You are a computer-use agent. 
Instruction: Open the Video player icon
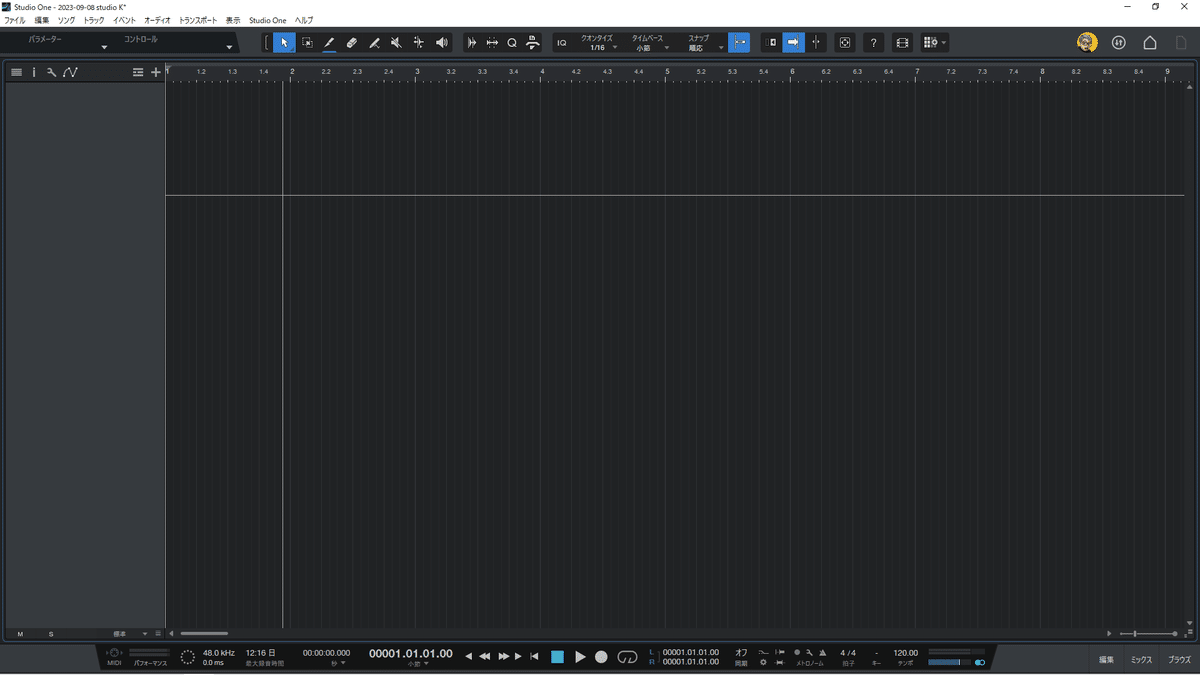903,43
